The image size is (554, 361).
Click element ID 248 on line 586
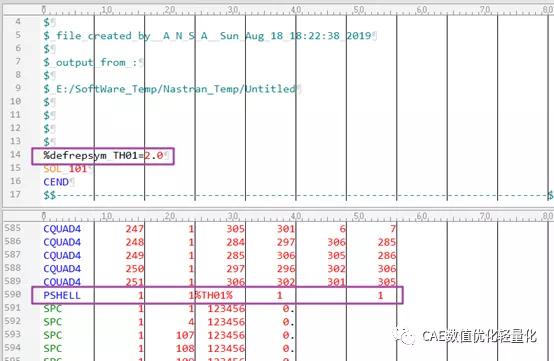[135, 242]
